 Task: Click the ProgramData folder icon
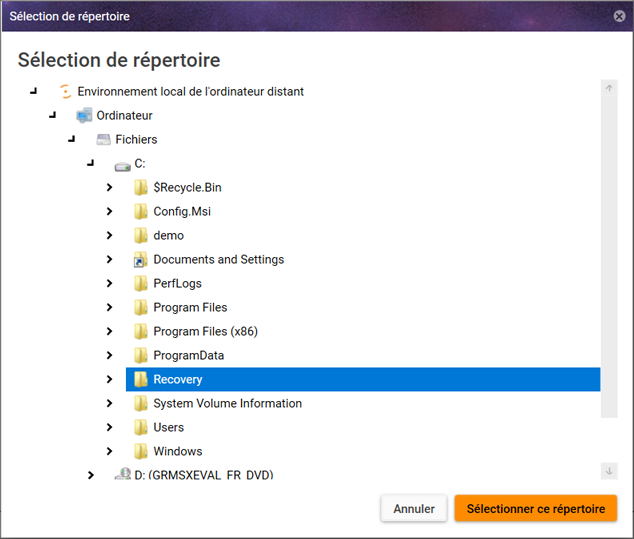tap(141, 355)
